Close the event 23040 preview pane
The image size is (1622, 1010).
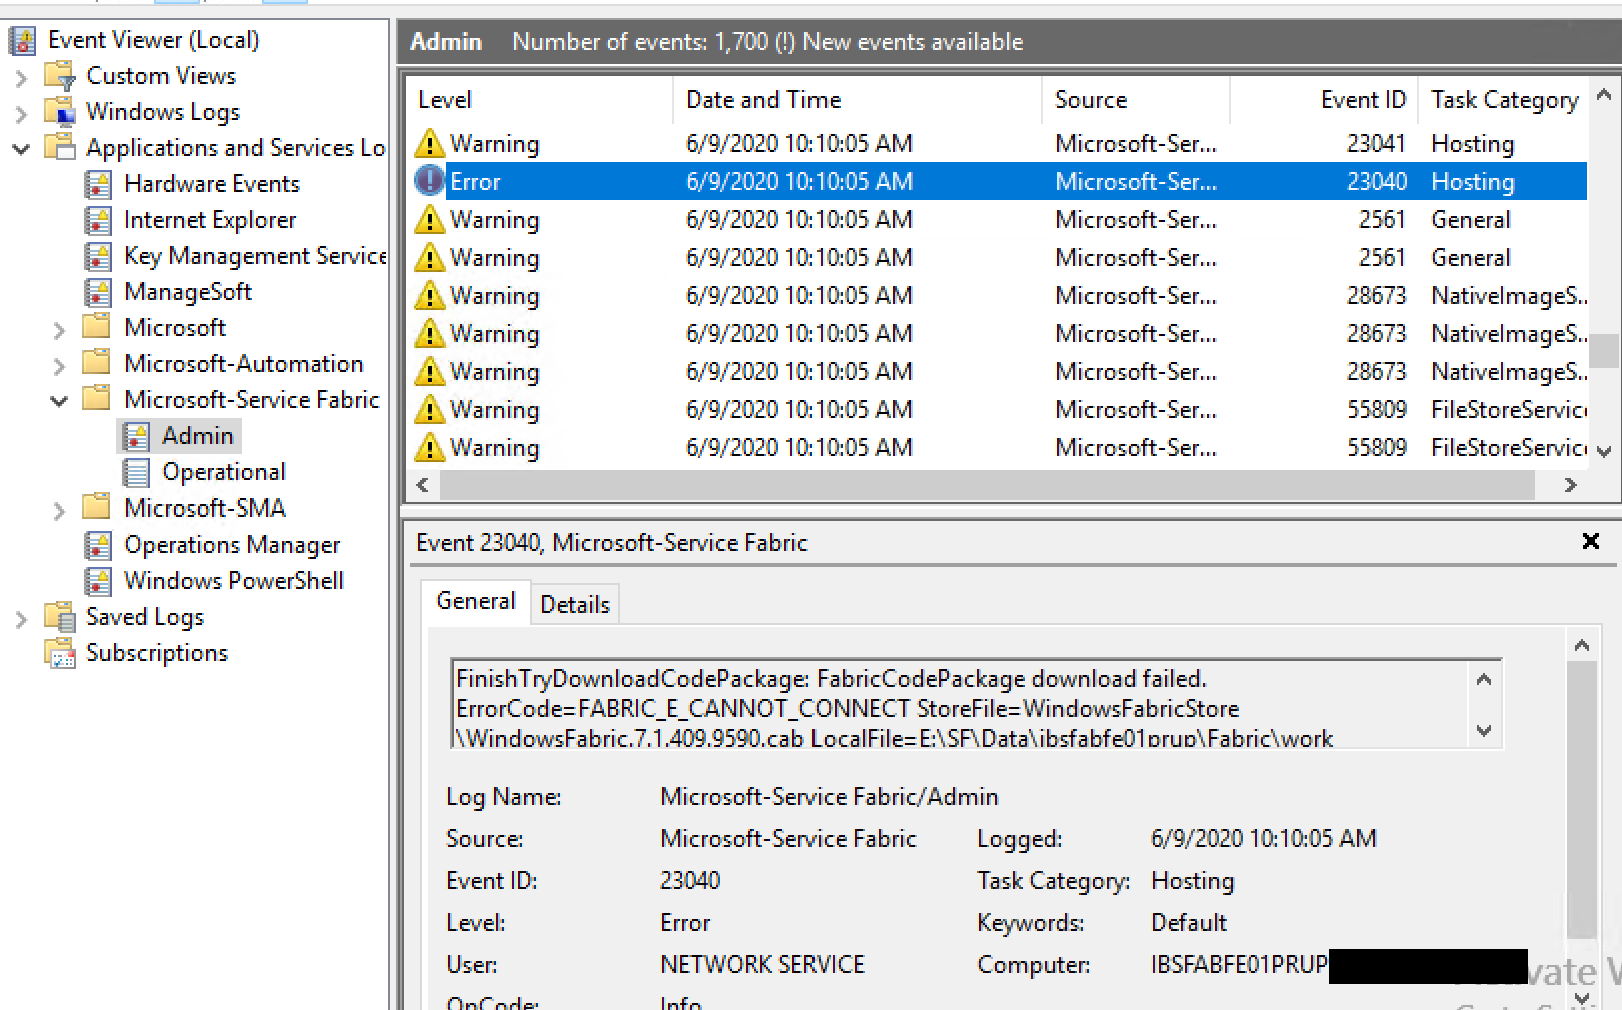pyautogui.click(x=1591, y=541)
